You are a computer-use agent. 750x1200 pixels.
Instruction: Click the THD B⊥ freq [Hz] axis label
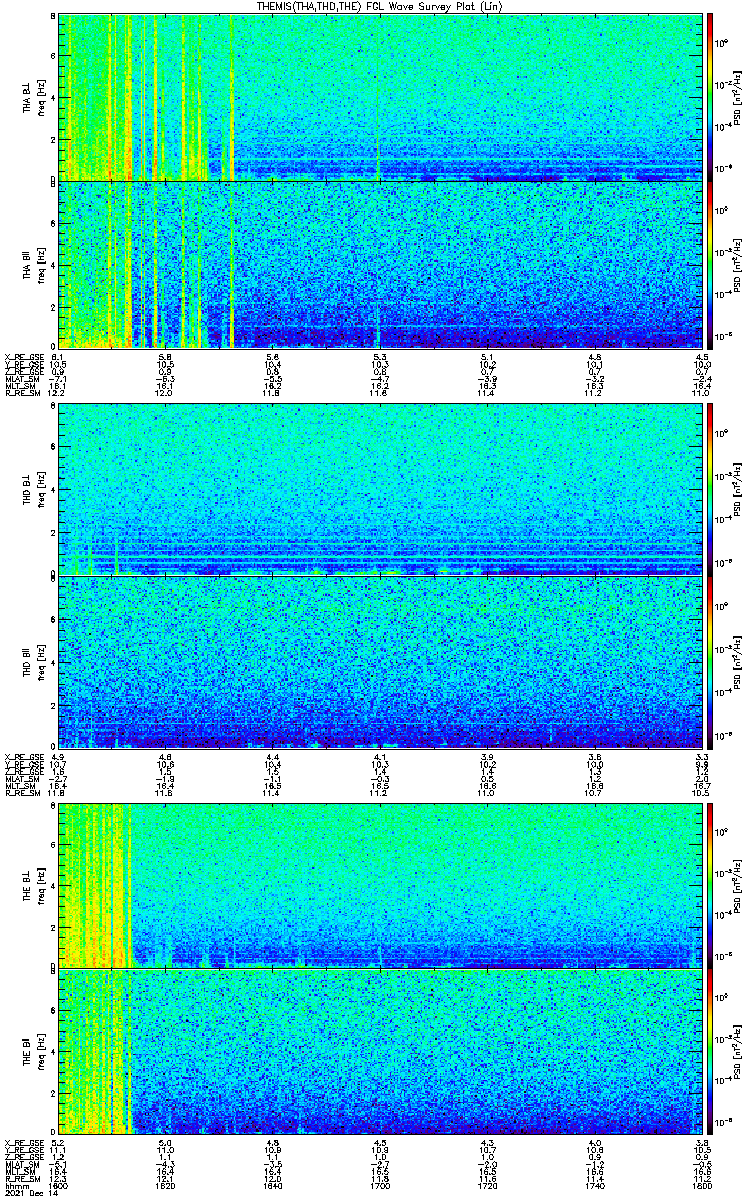click(41, 489)
